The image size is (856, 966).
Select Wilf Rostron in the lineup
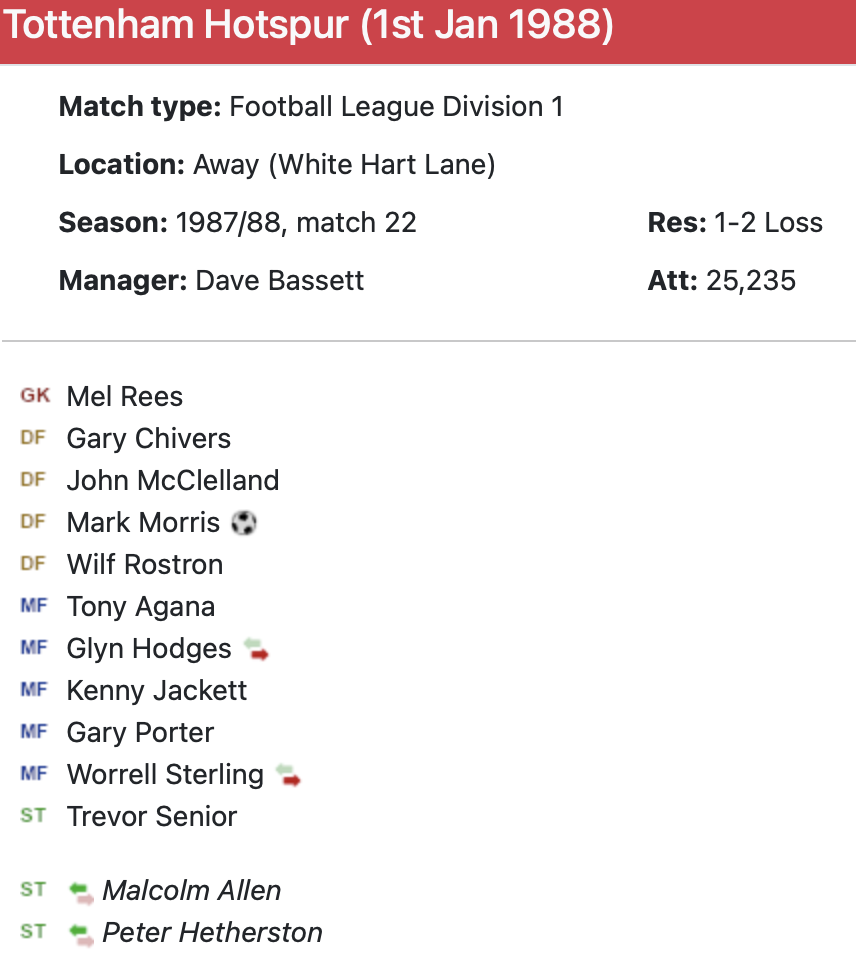[x=145, y=565]
